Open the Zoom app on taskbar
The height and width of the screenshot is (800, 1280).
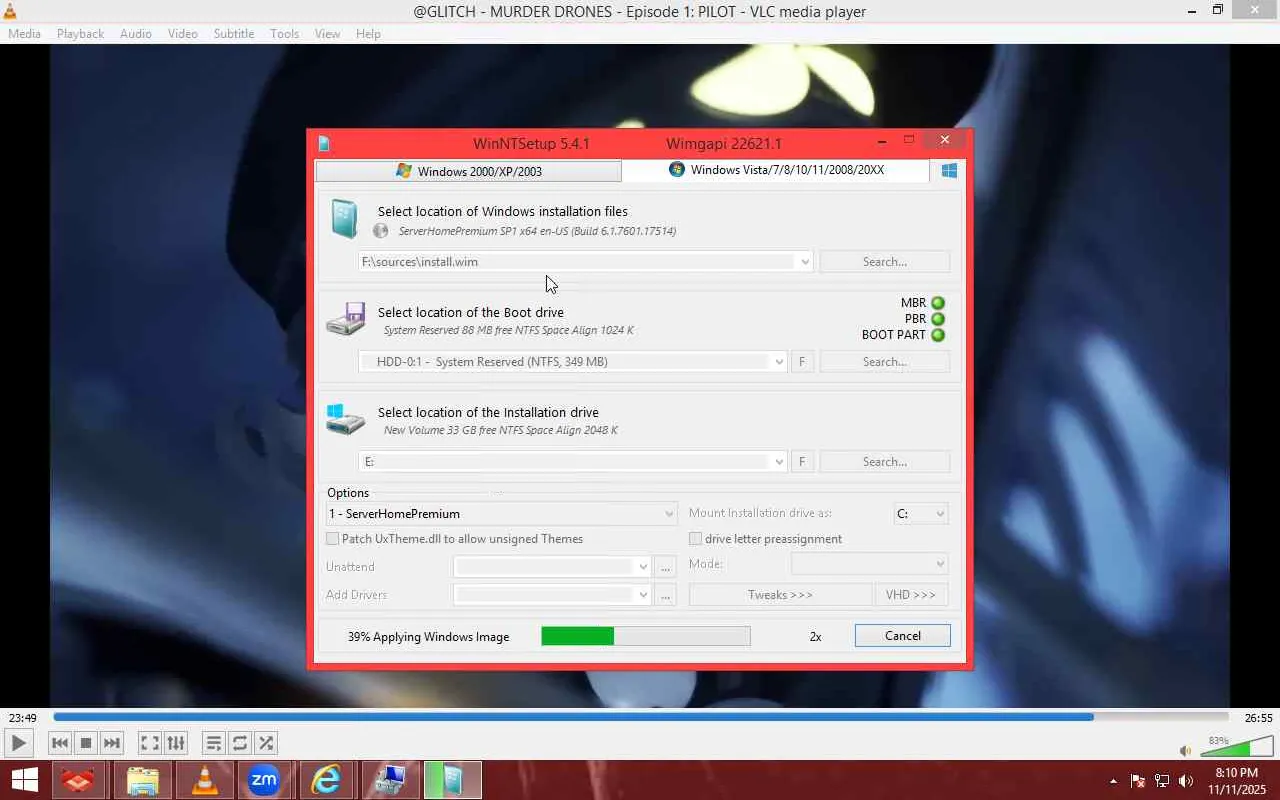(x=263, y=780)
